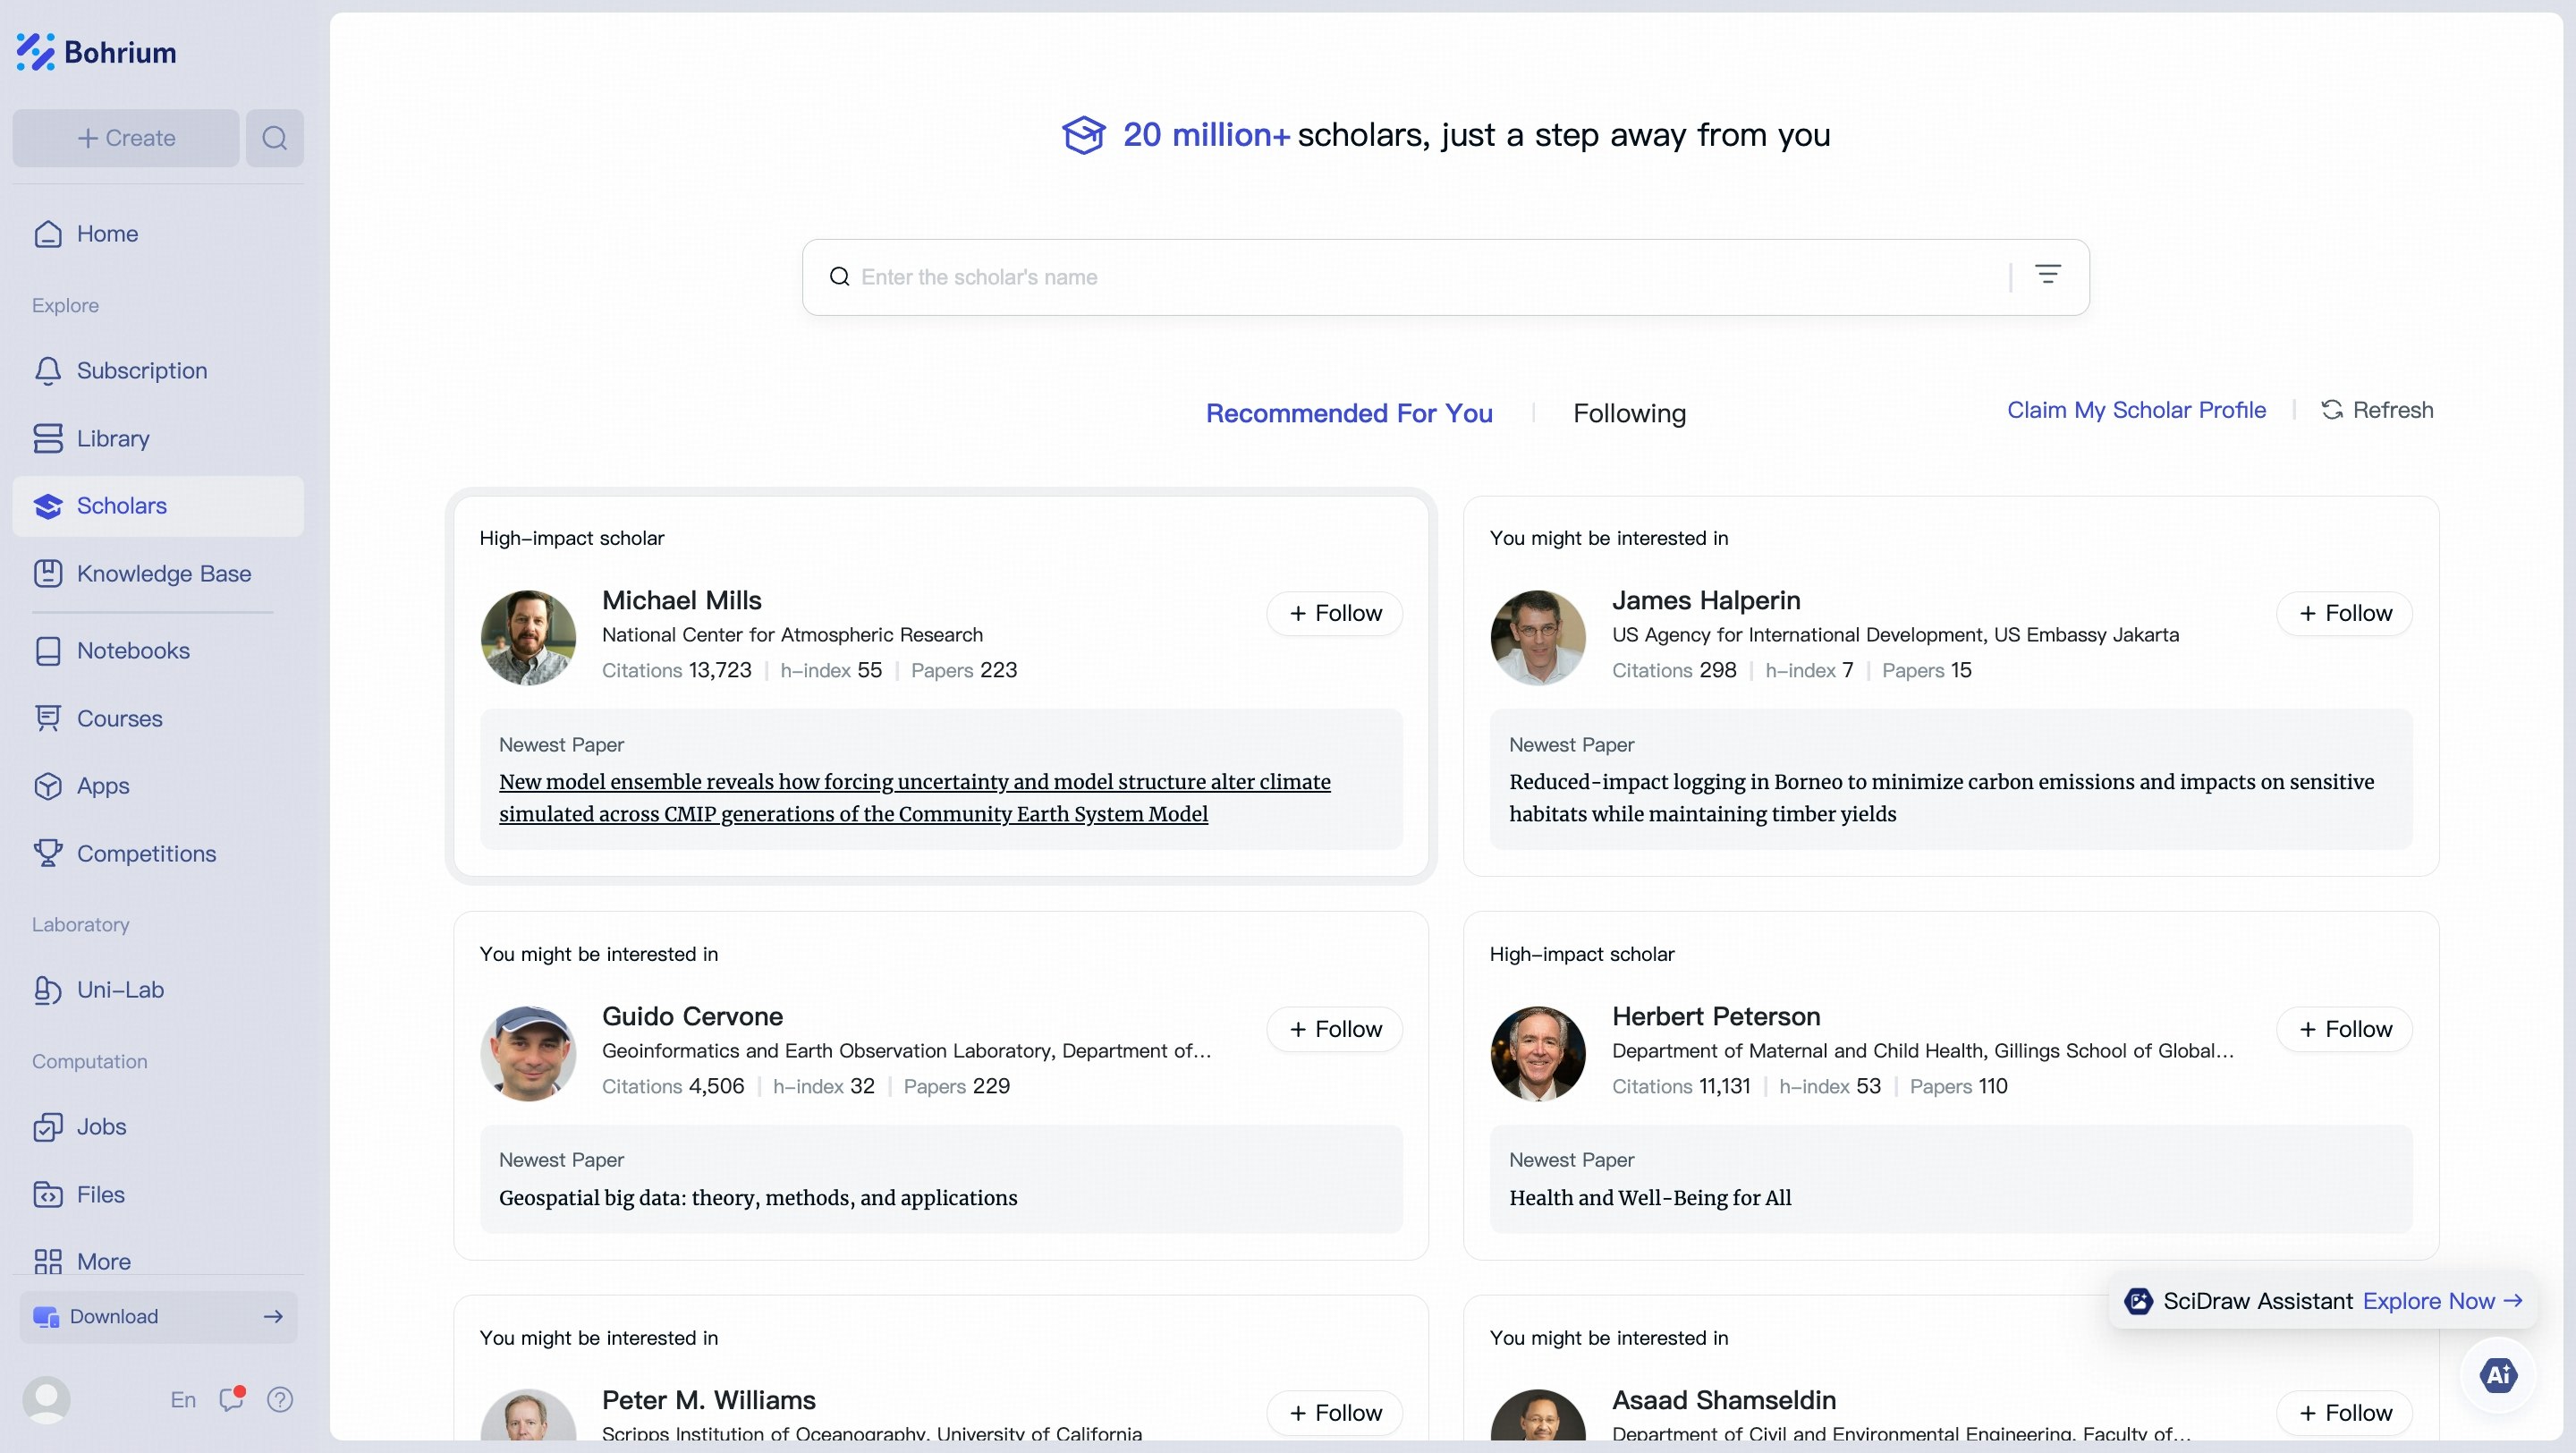Open Health and Well-Being for All paper
Viewport: 2576px width, 1453px height.
tap(1650, 1197)
